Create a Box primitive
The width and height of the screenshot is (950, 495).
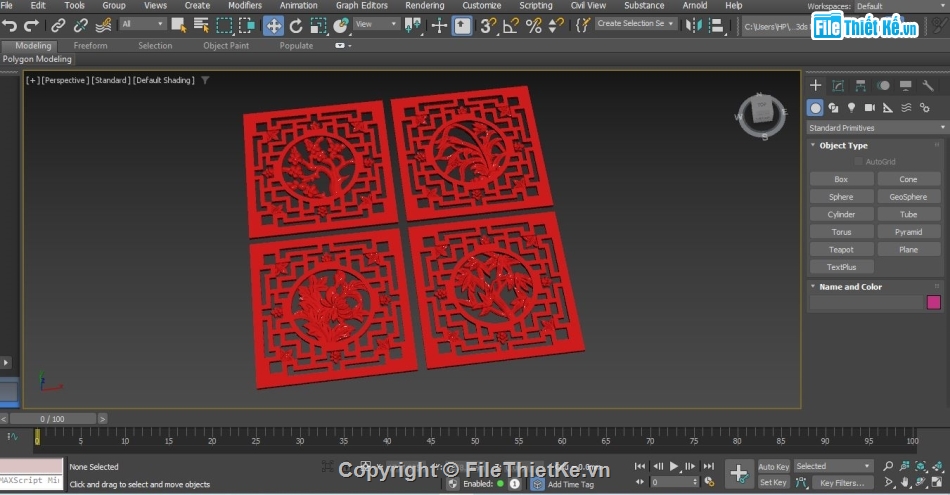coord(841,179)
